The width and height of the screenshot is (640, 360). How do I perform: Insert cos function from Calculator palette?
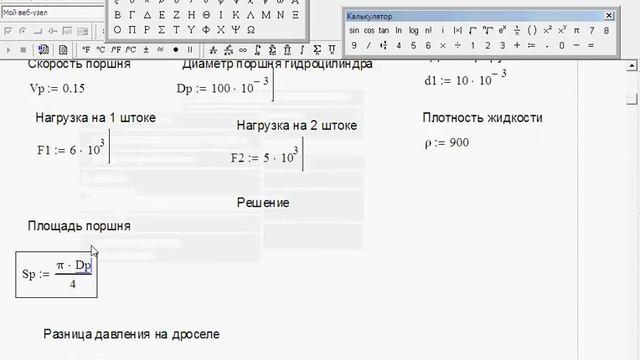click(369, 31)
